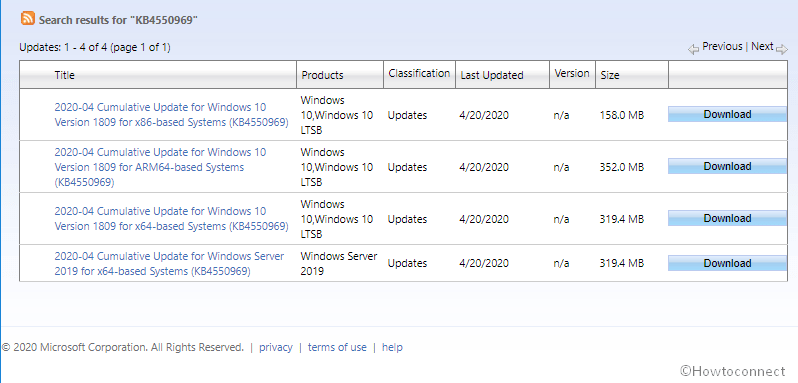The width and height of the screenshot is (798, 383).
Task: Click the Windows Server 2019 products cell
Action: [x=339, y=263]
